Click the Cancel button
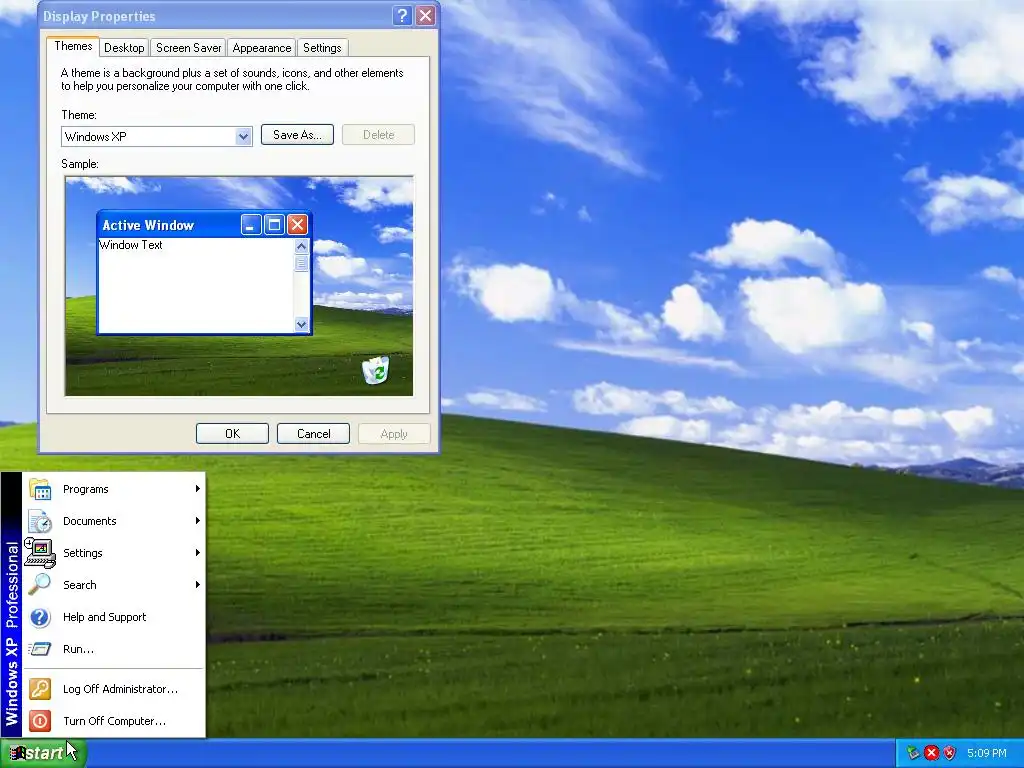This screenshot has width=1024, height=768. click(313, 434)
